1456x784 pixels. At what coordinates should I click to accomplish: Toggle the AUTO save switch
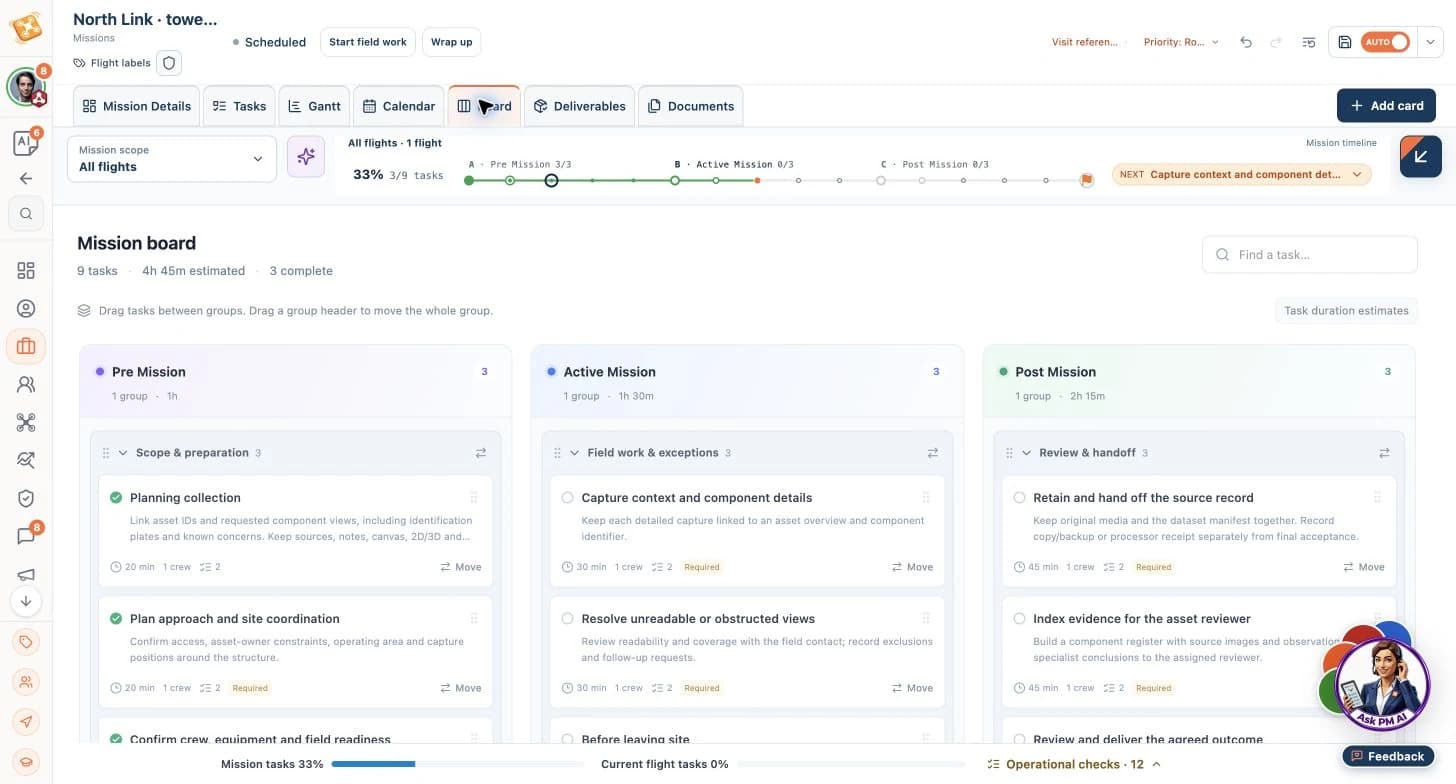tap(1385, 42)
